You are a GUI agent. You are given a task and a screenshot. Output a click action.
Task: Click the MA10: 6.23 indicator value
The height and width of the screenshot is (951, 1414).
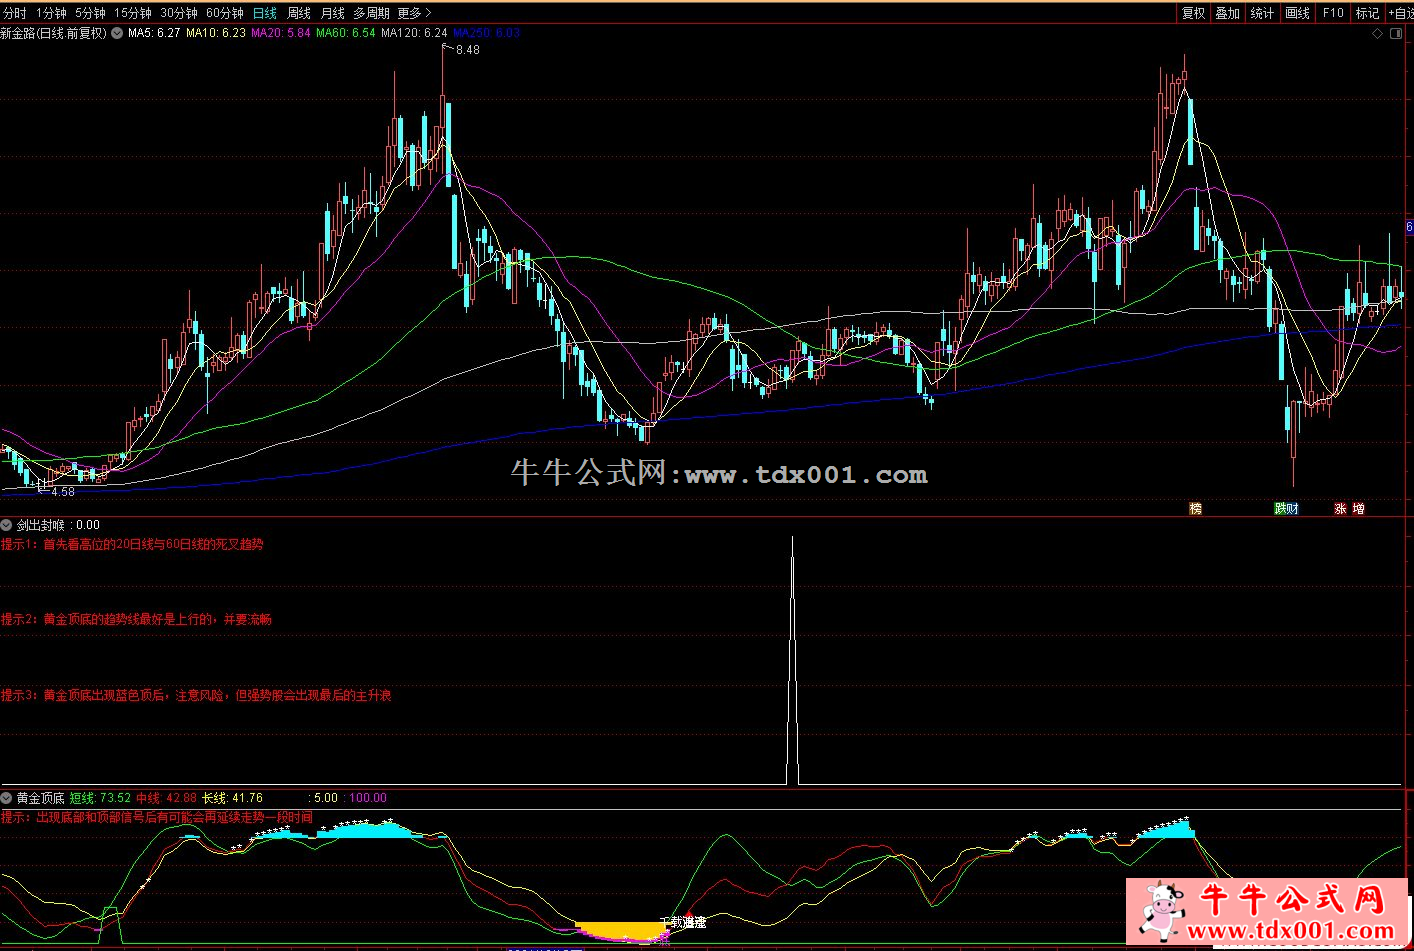point(216,33)
